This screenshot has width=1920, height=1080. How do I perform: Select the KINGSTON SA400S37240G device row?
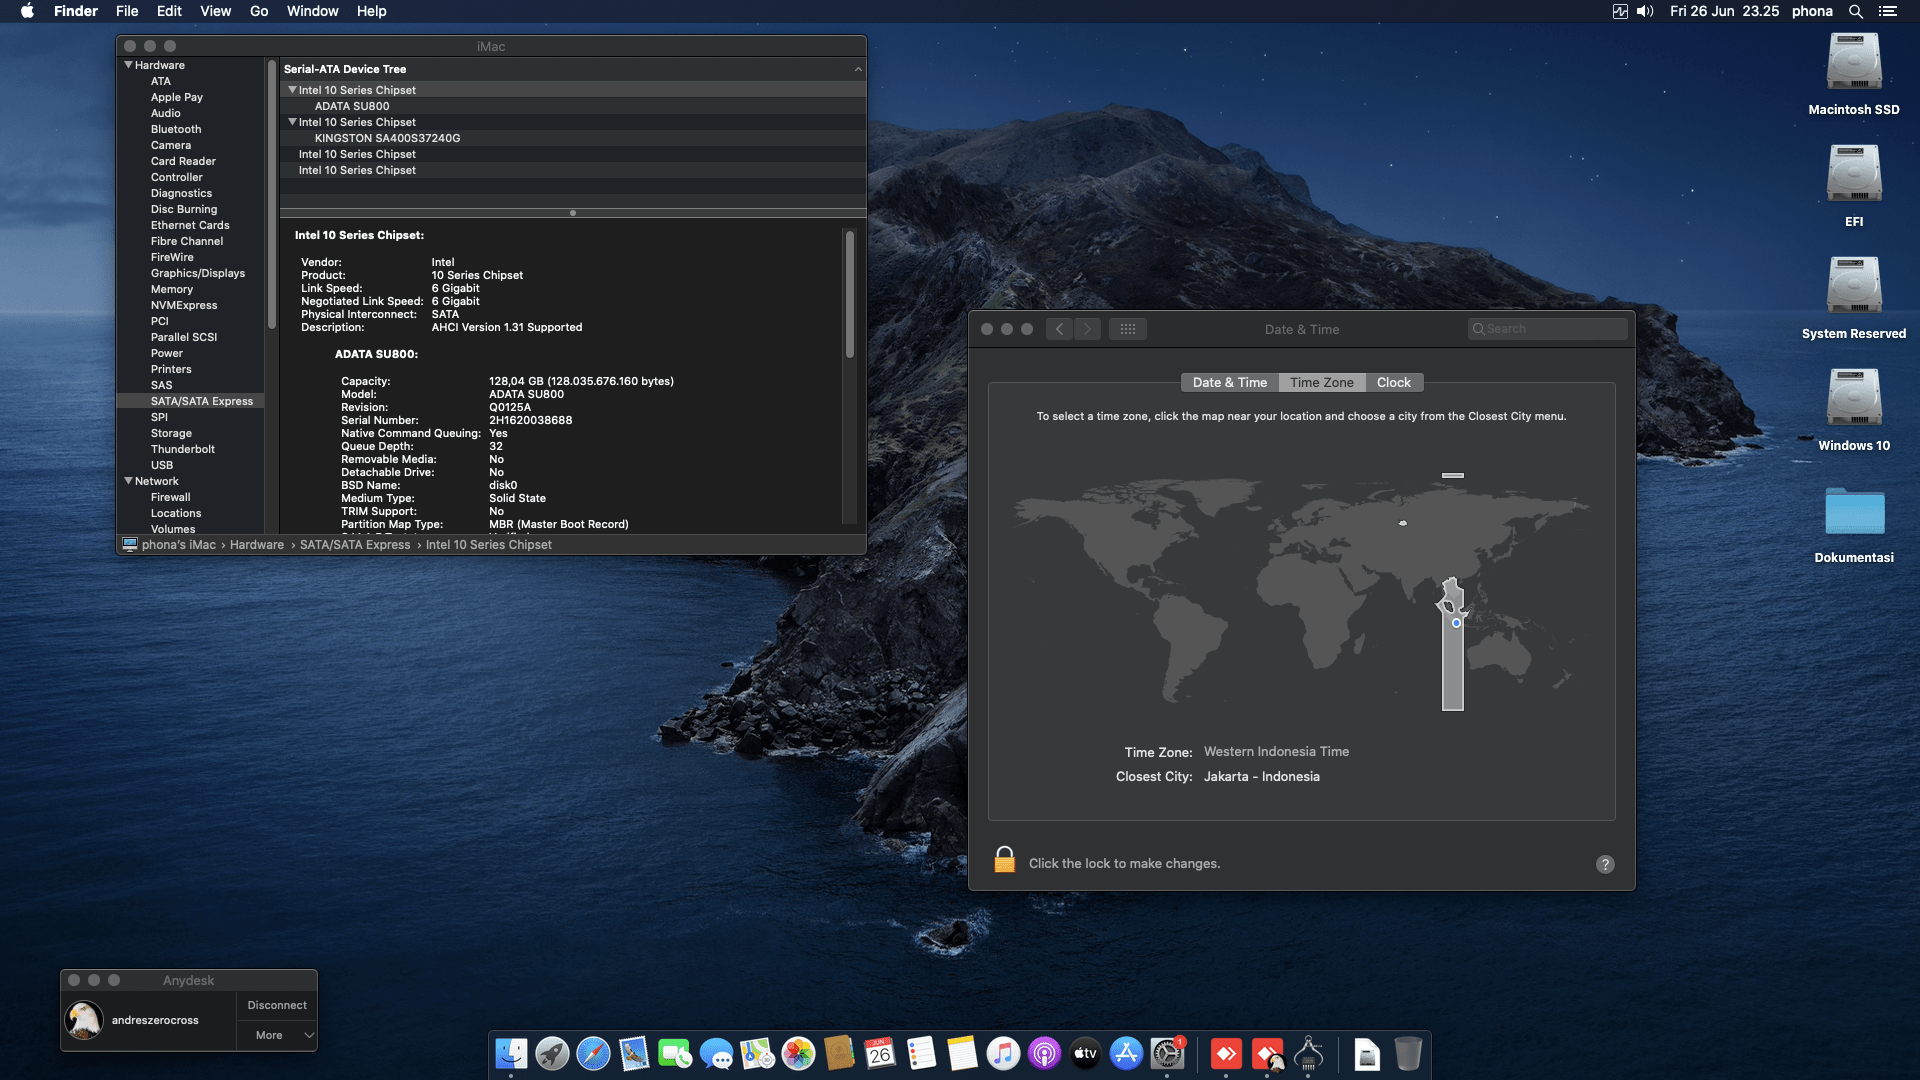(573, 138)
